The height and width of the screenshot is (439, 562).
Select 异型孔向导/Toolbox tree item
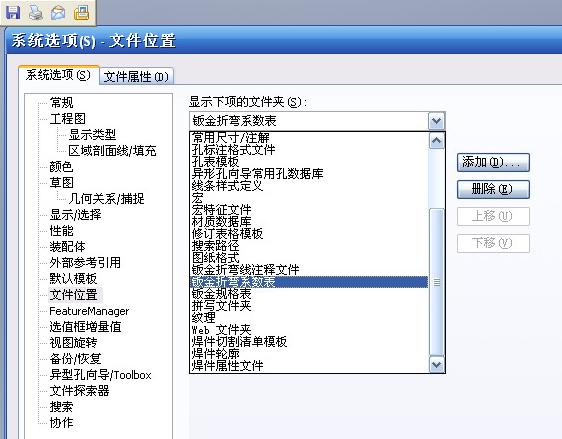click(100, 375)
